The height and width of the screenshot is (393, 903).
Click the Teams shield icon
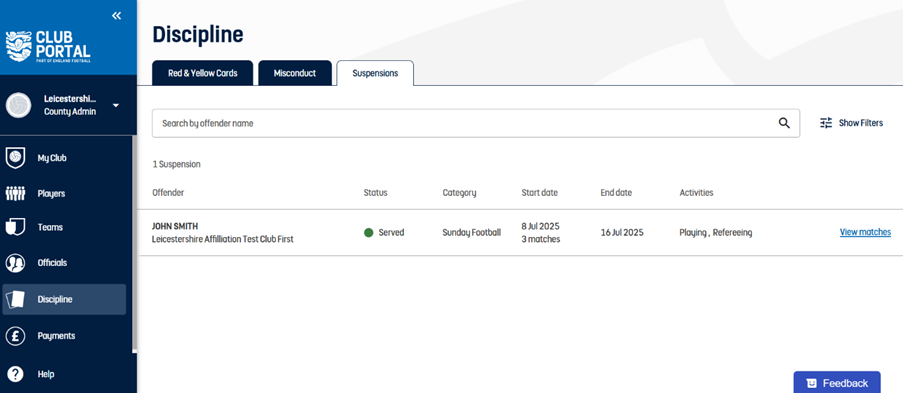tap(15, 227)
